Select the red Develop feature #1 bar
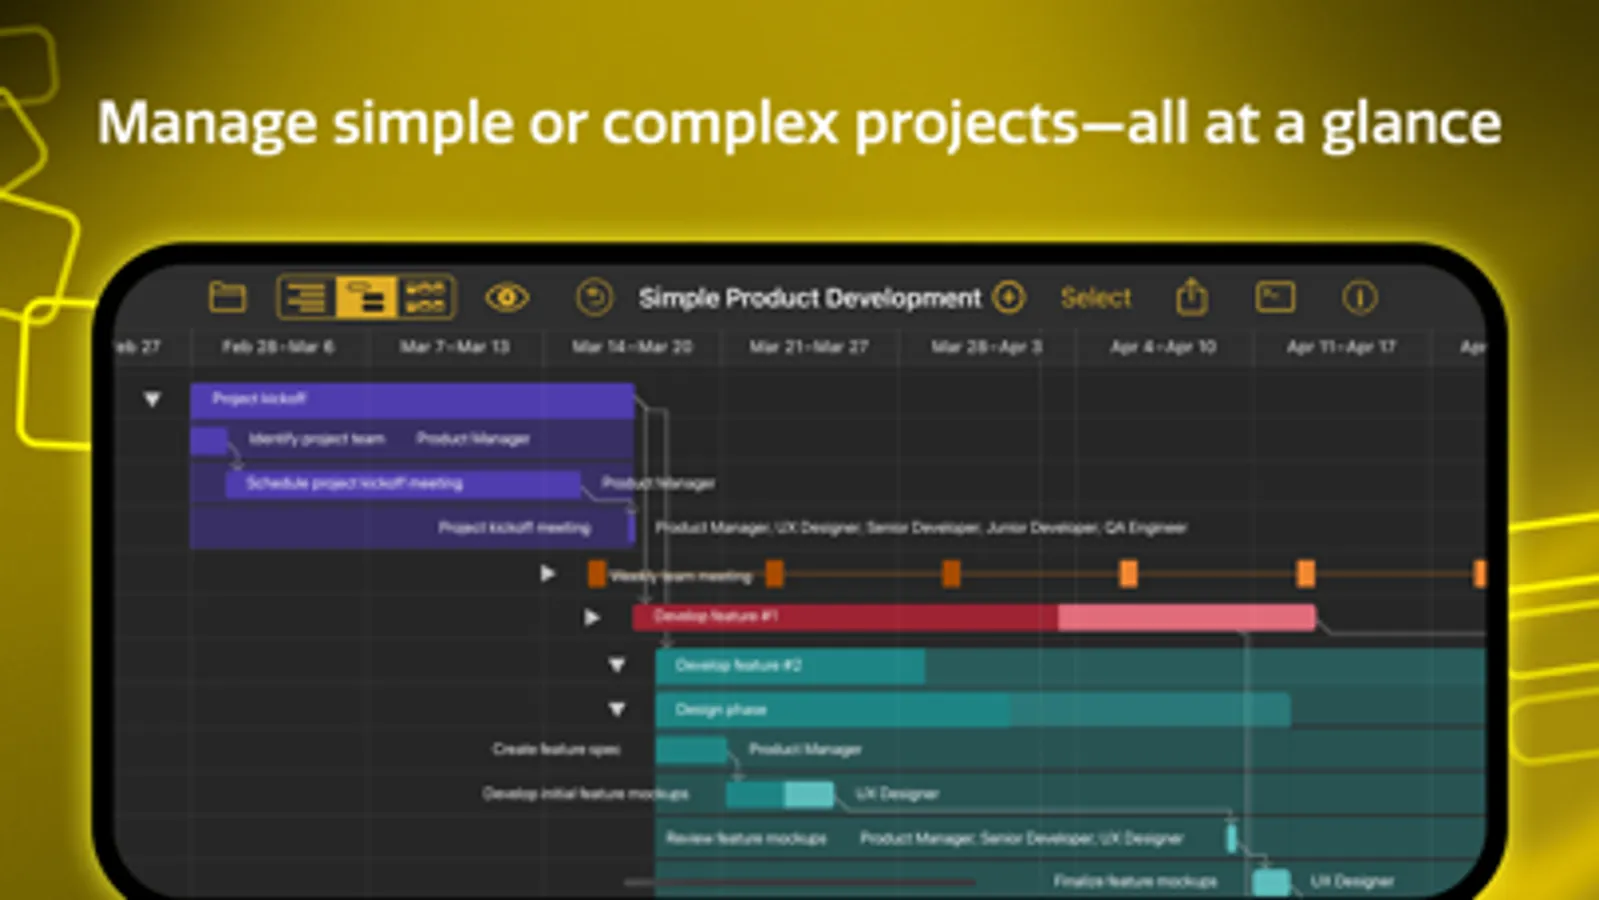1599x900 pixels. coord(974,617)
